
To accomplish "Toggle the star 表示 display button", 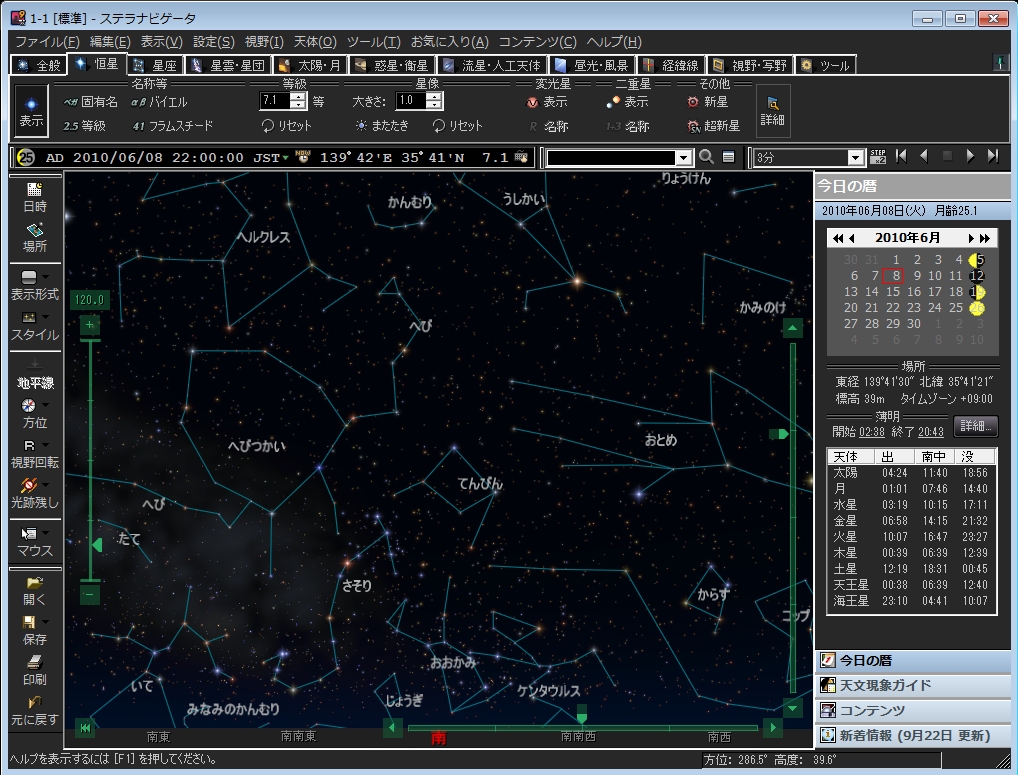I will [x=31, y=110].
